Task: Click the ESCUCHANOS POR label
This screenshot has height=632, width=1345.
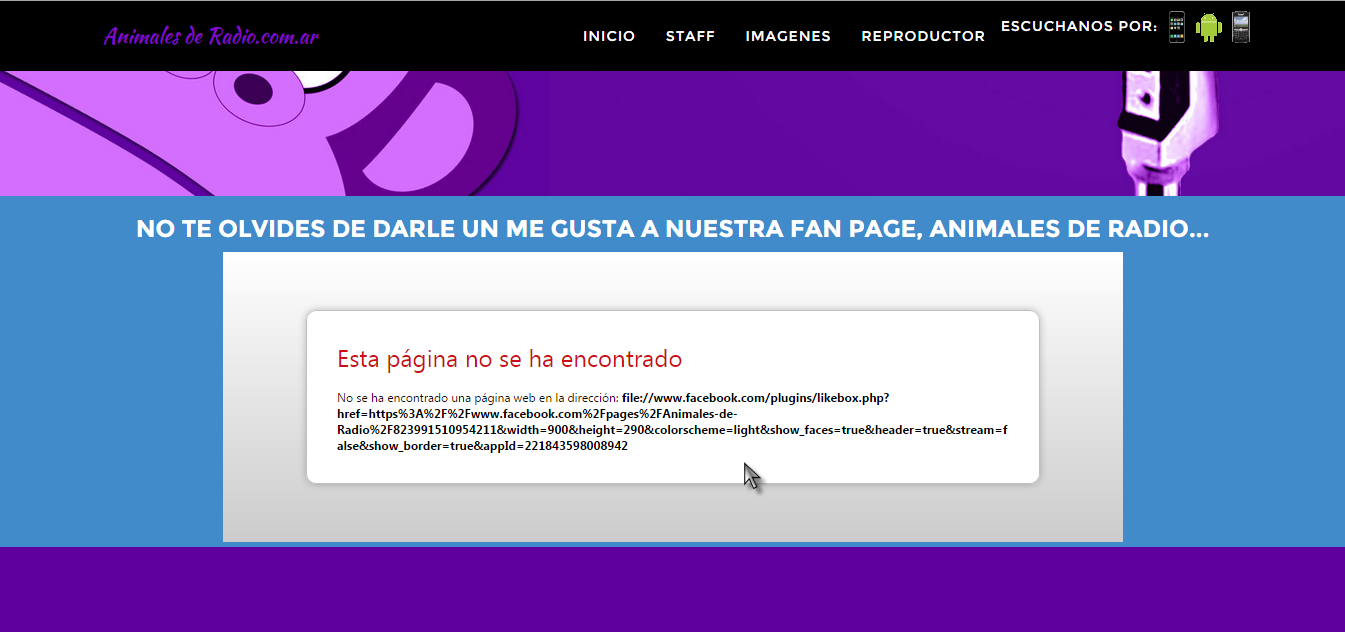Action: click(1078, 26)
